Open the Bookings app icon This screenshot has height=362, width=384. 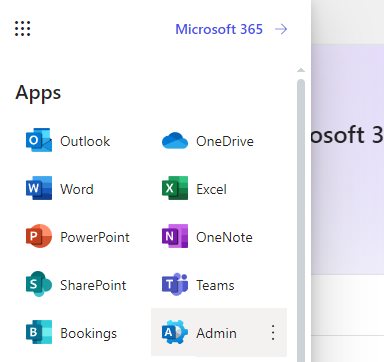tap(39, 332)
